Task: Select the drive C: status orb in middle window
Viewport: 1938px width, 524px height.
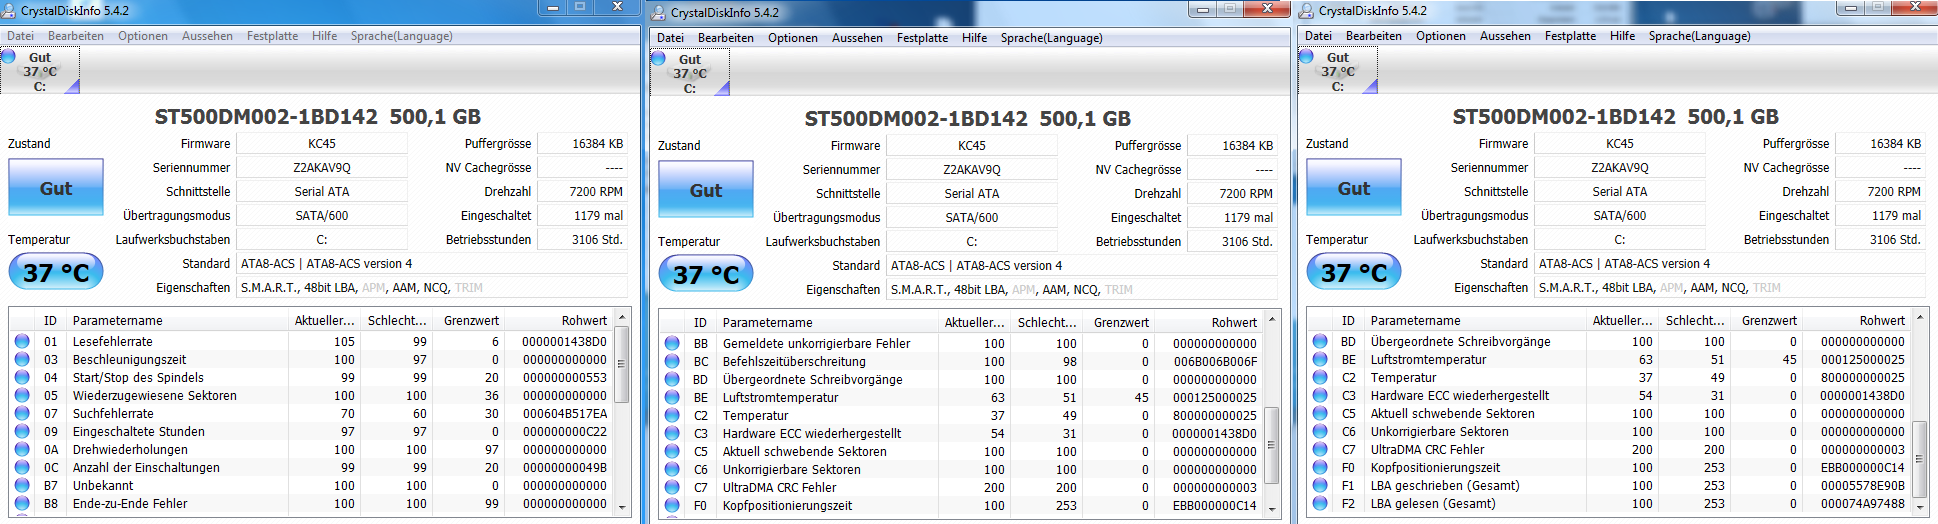Action: tap(659, 59)
